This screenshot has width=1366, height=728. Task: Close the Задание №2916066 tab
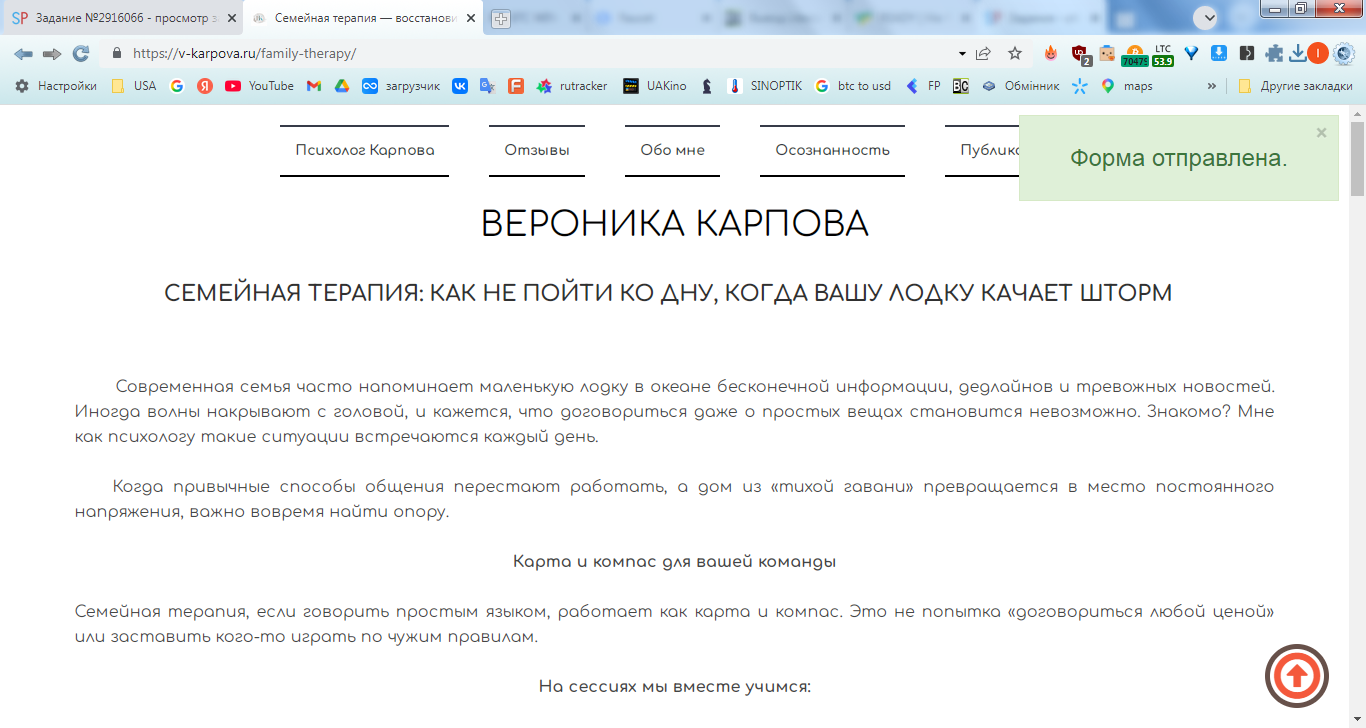click(231, 18)
